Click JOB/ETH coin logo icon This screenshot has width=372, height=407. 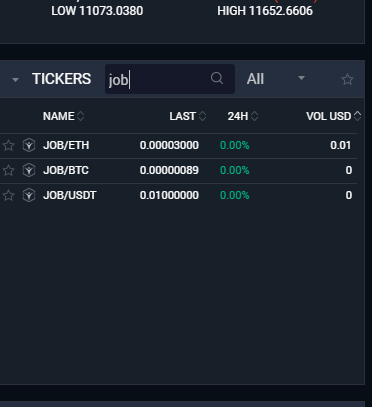tap(29, 145)
